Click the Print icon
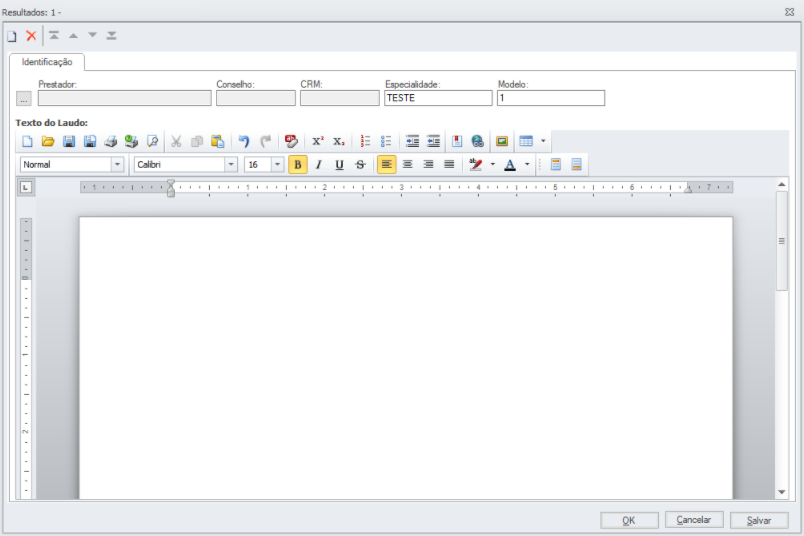This screenshot has width=804, height=536. pyautogui.click(x=111, y=141)
